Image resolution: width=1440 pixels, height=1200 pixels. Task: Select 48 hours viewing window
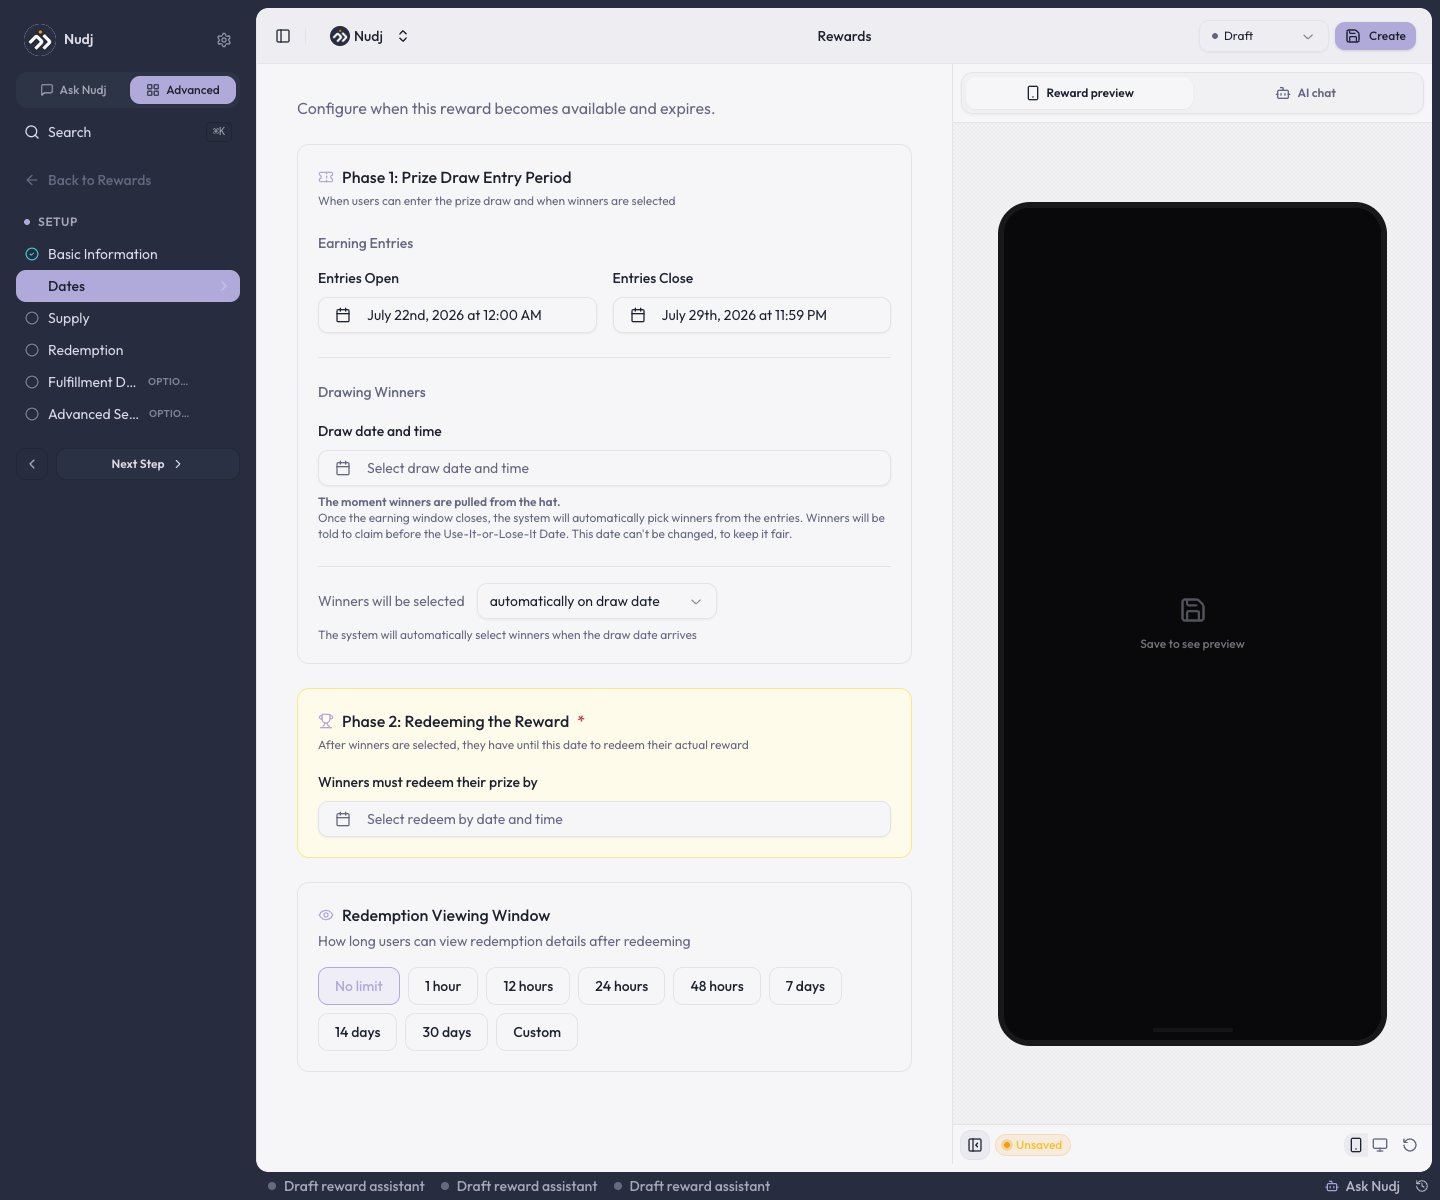(x=717, y=986)
